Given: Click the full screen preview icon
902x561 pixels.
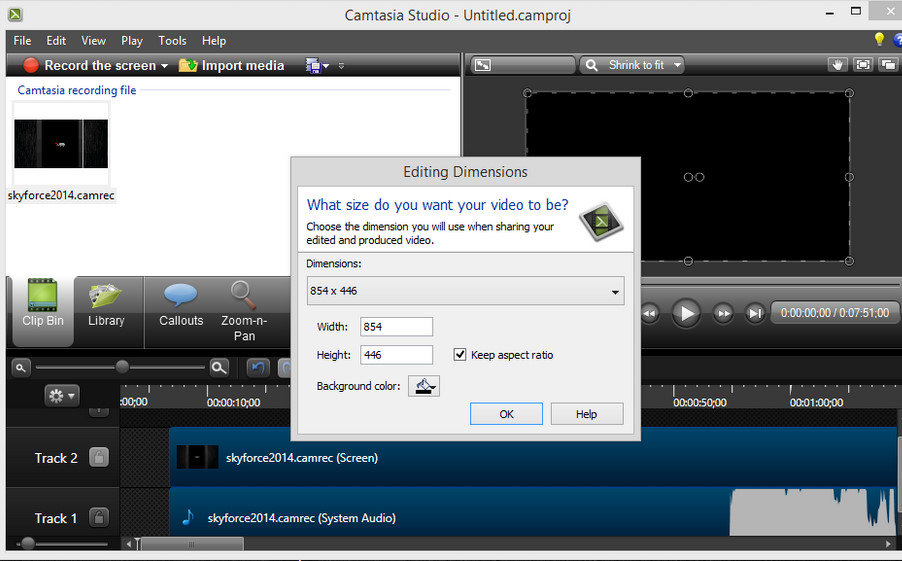Looking at the screenshot, I should point(863,65).
